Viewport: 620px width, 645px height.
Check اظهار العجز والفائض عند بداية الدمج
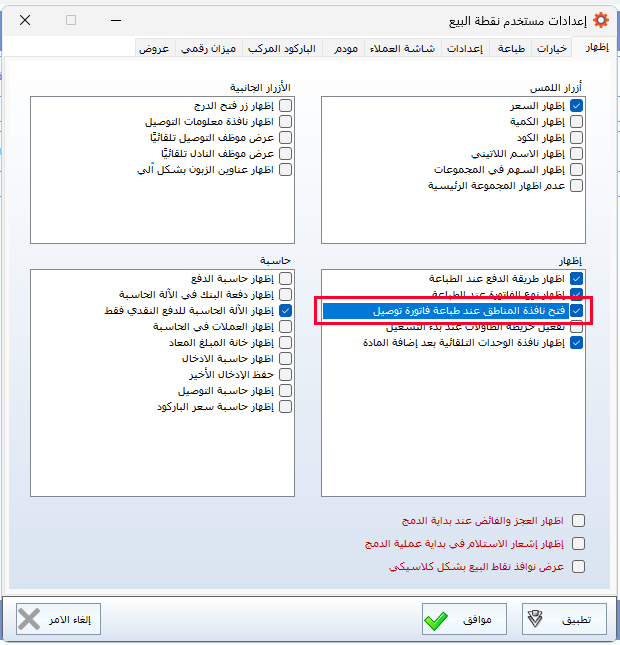pos(577,521)
